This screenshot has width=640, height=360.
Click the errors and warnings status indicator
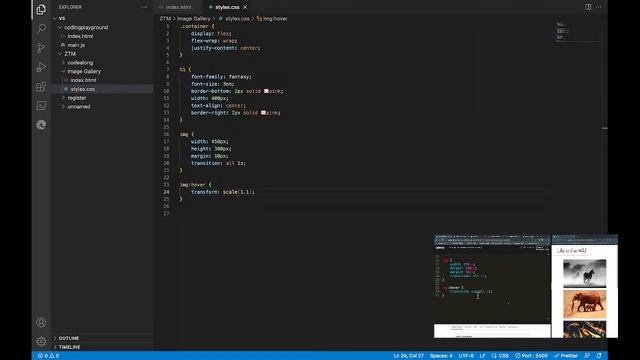(49, 356)
